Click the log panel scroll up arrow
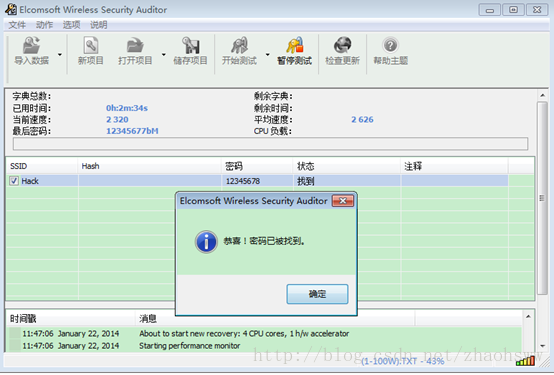This screenshot has width=554, height=375. pos(528,317)
